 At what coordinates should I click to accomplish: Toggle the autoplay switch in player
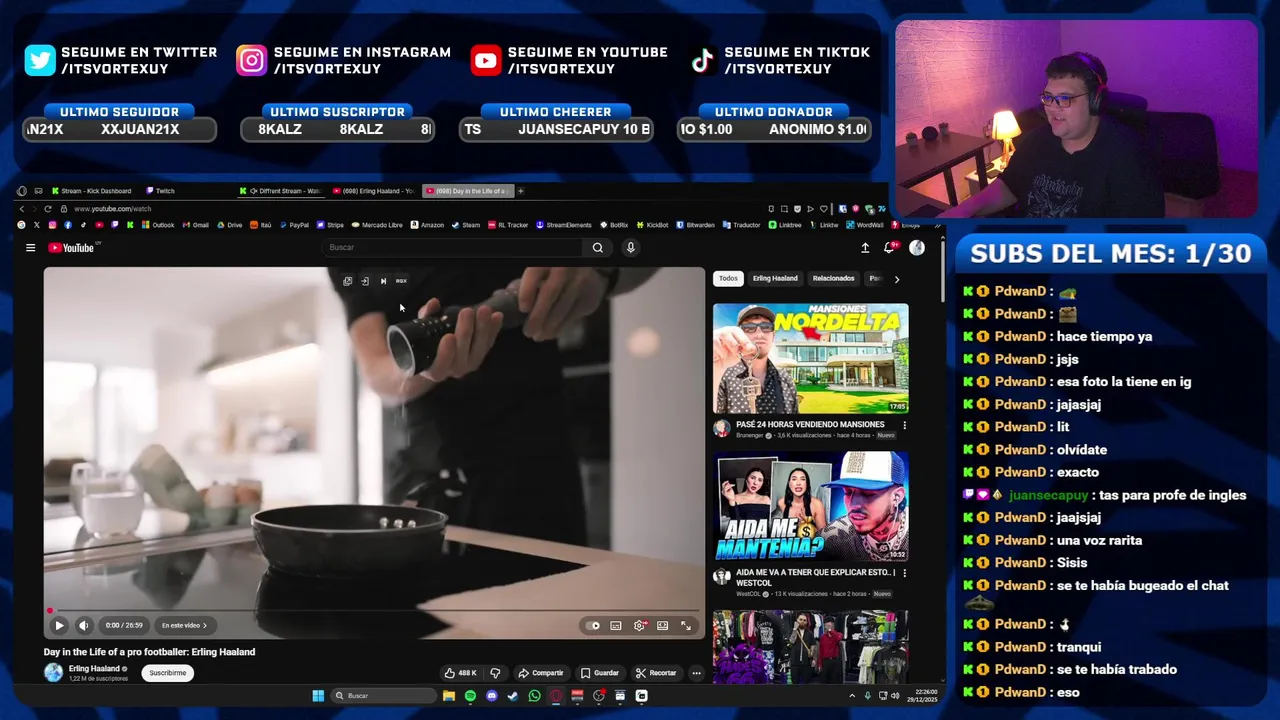tap(593, 625)
